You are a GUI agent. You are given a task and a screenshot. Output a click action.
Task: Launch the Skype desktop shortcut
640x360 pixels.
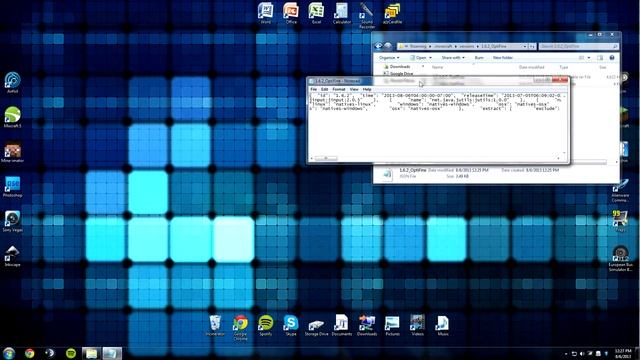tap(291, 325)
